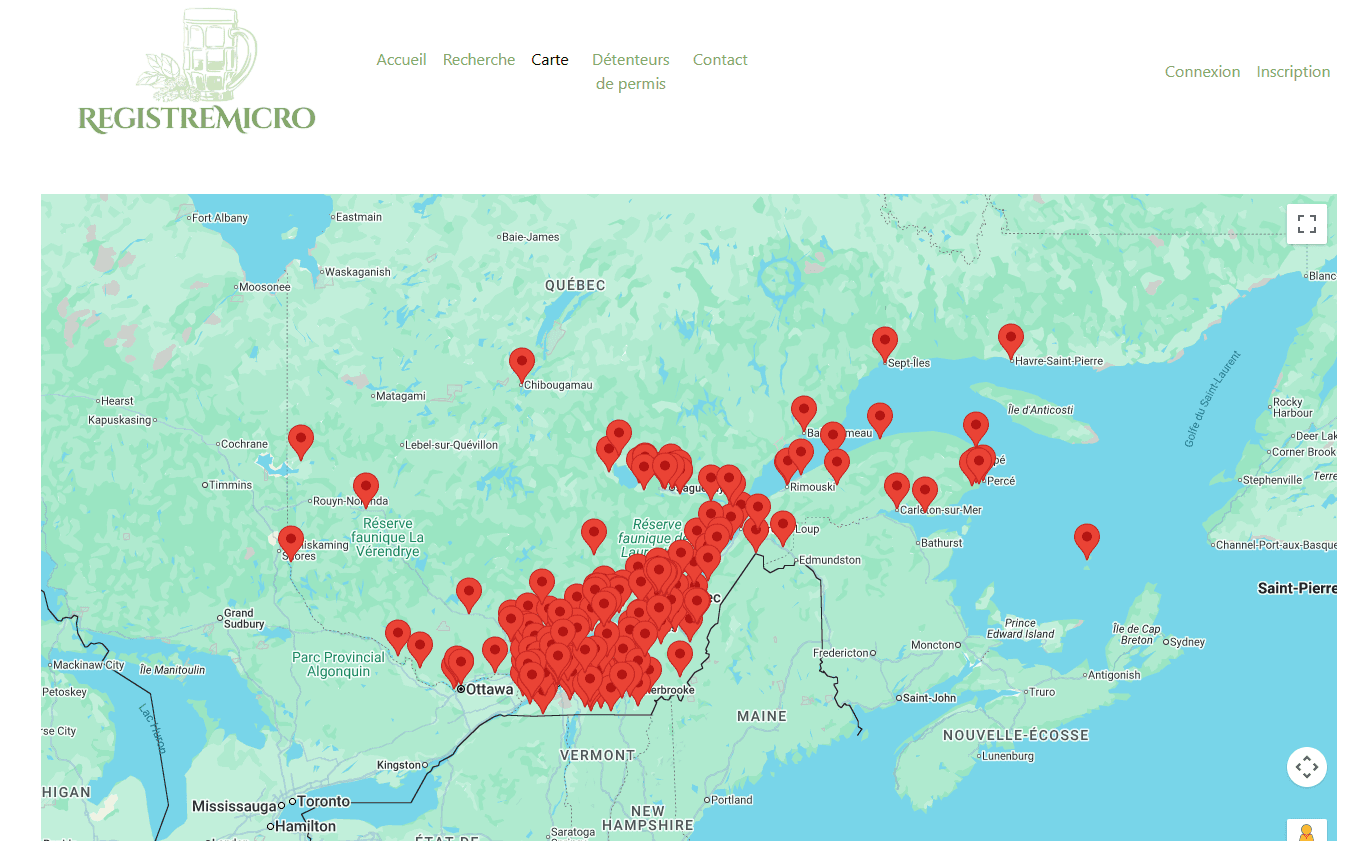The height and width of the screenshot is (841, 1363).
Task: Open the marker at Rouyn-Noranda
Action: coord(365,488)
